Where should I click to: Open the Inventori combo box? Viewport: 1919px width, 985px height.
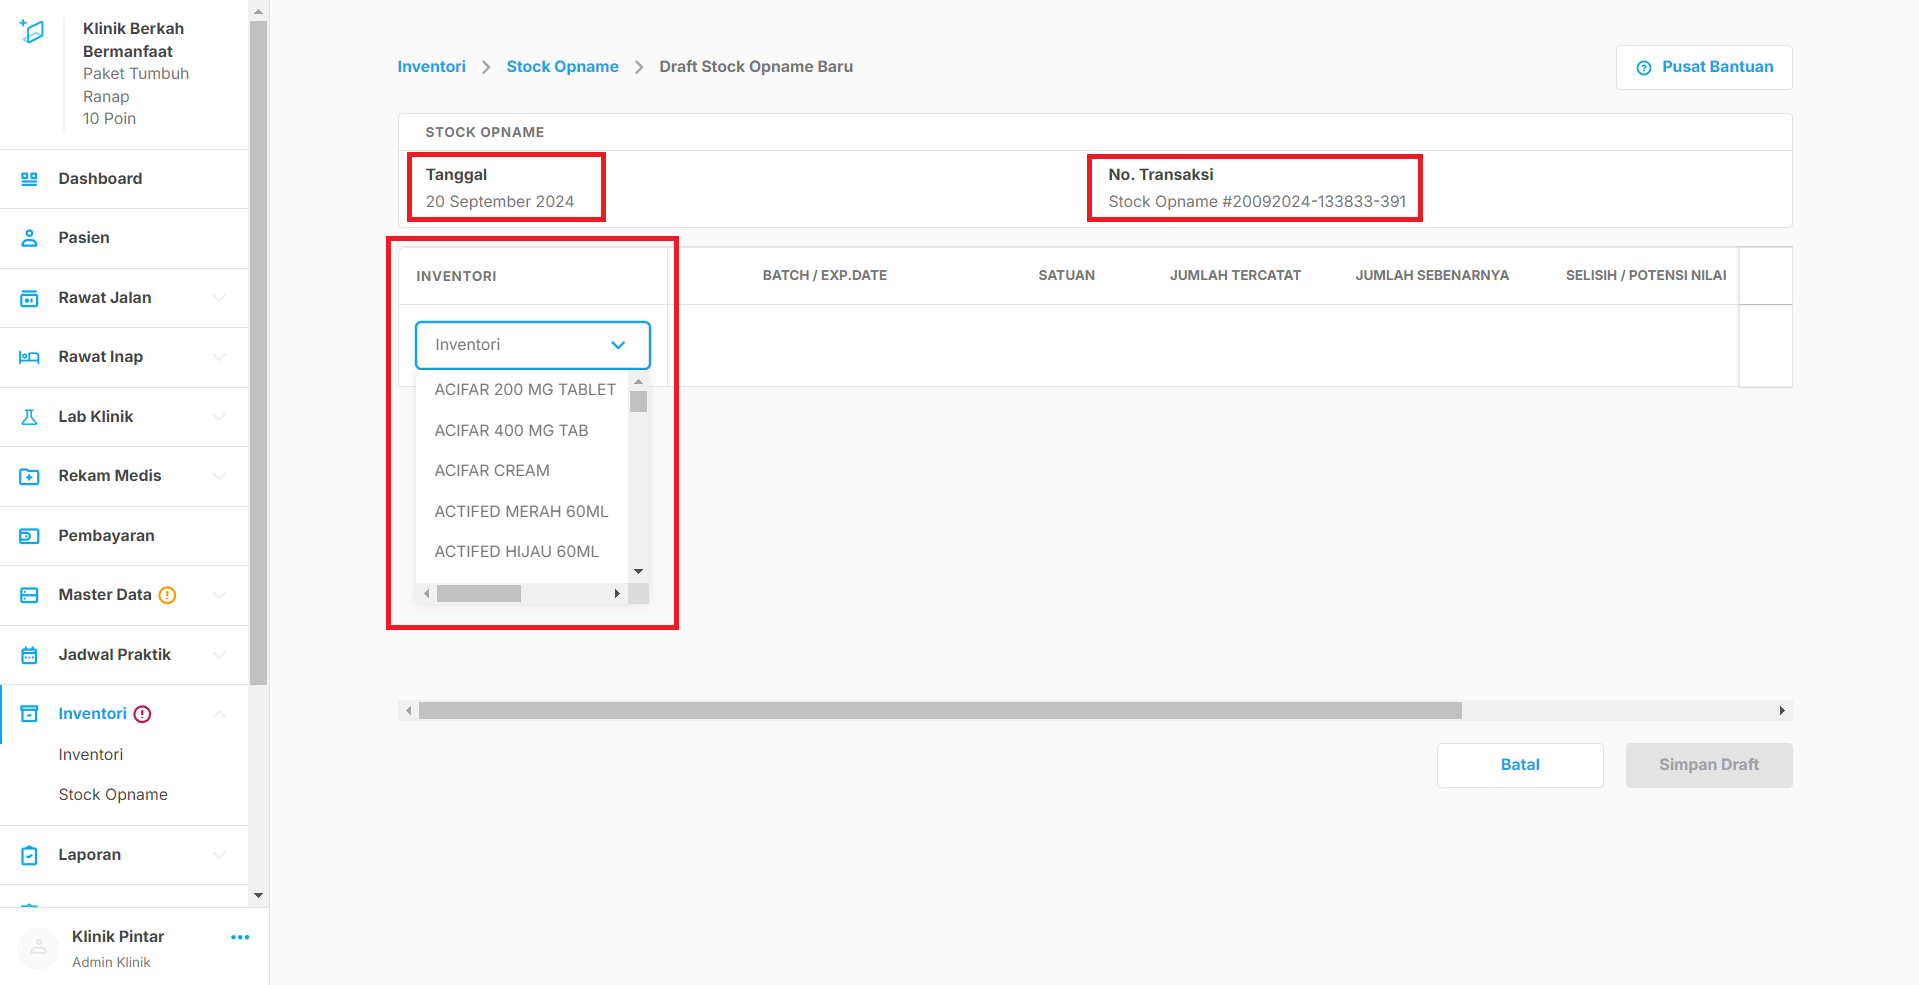(x=532, y=345)
